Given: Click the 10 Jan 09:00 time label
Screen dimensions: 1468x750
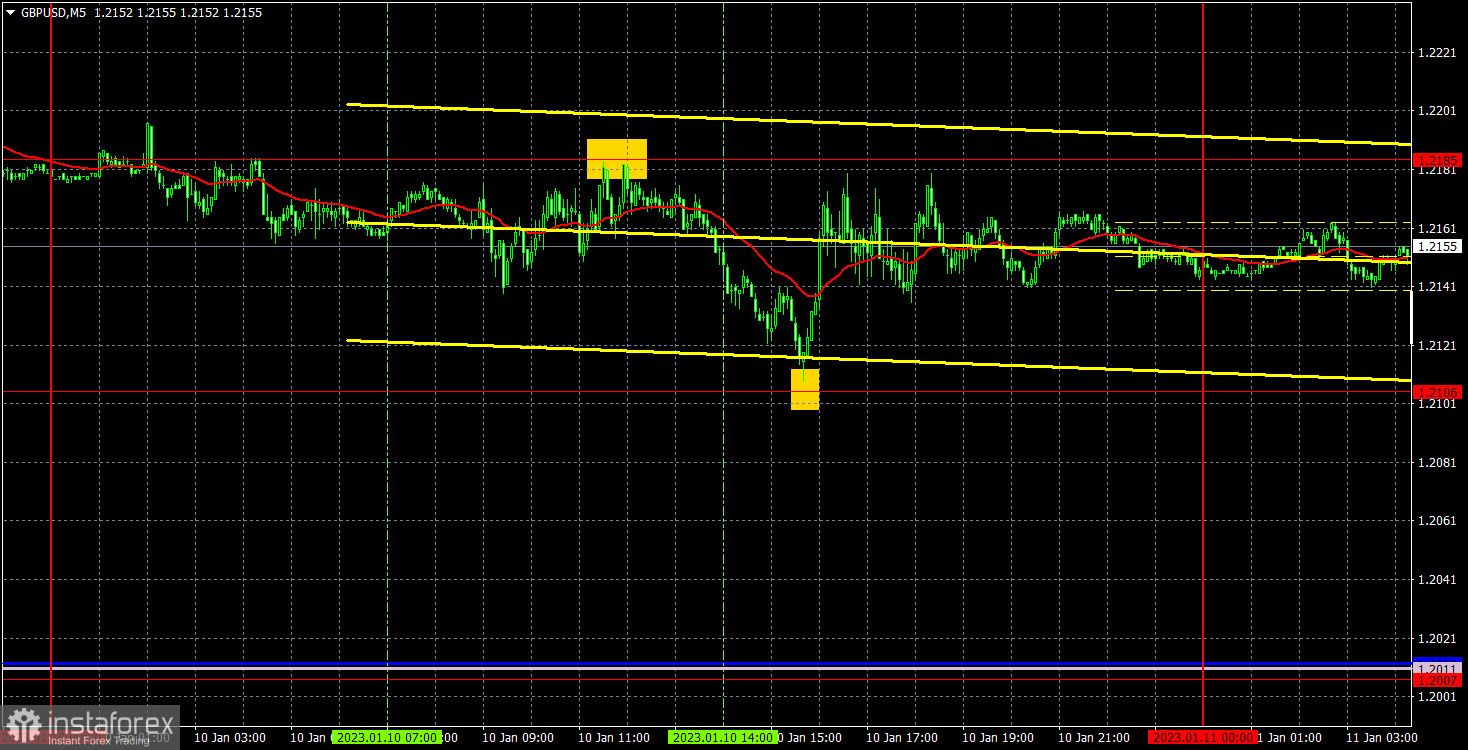Looking at the screenshot, I should click(518, 737).
